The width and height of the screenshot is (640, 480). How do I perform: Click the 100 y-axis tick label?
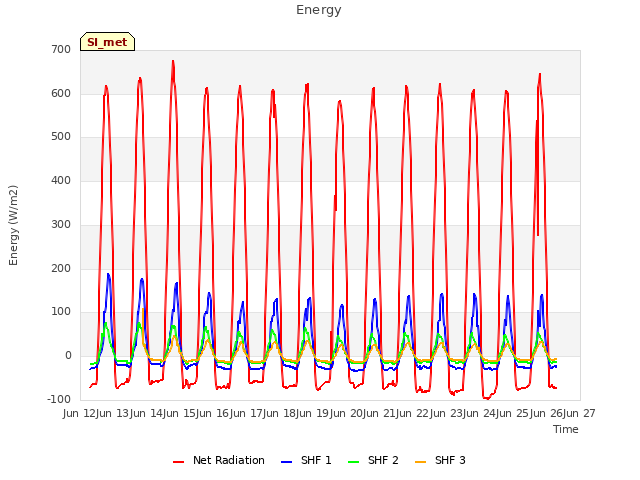pos(61,312)
